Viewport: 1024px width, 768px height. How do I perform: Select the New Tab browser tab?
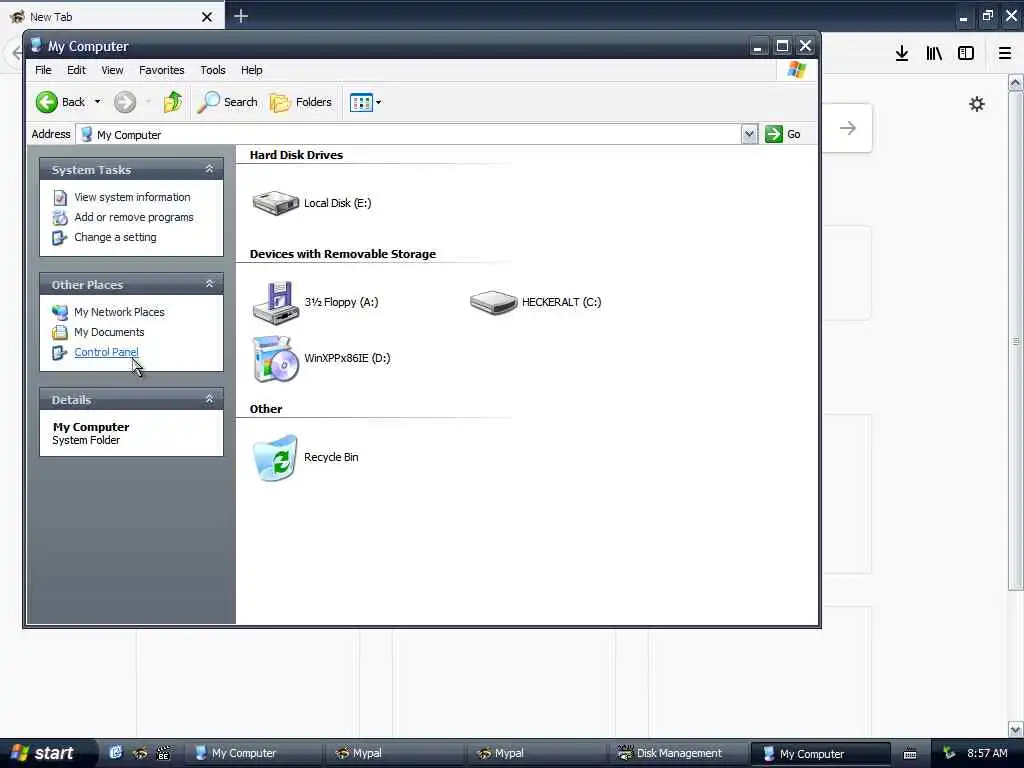(x=112, y=16)
